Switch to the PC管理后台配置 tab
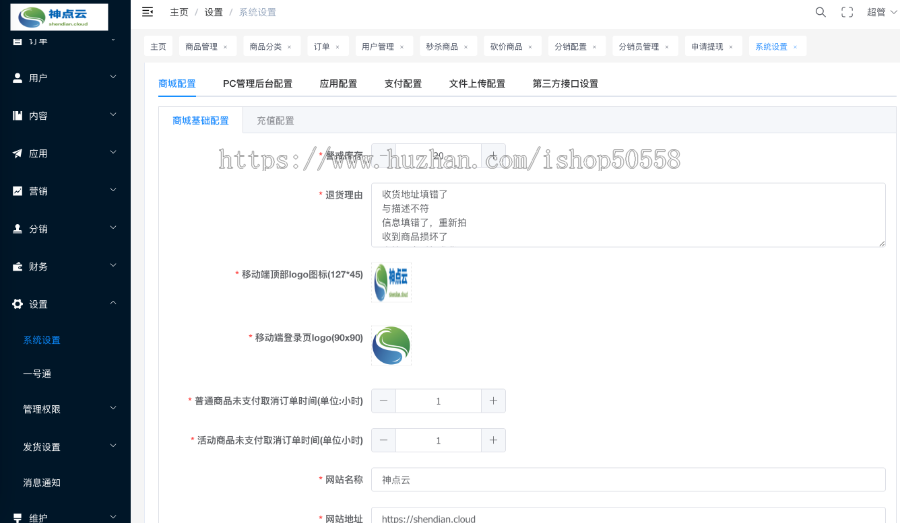This screenshot has width=900, height=523. (258, 84)
